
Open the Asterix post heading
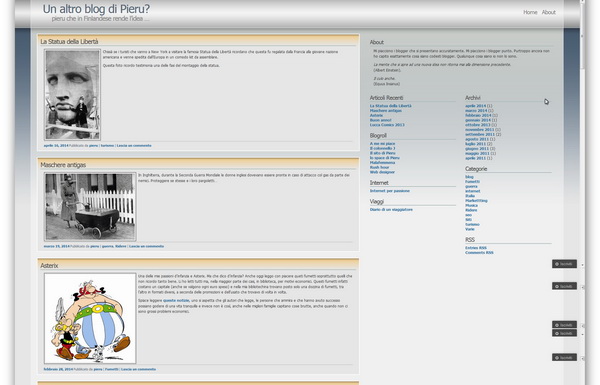[x=49, y=265]
